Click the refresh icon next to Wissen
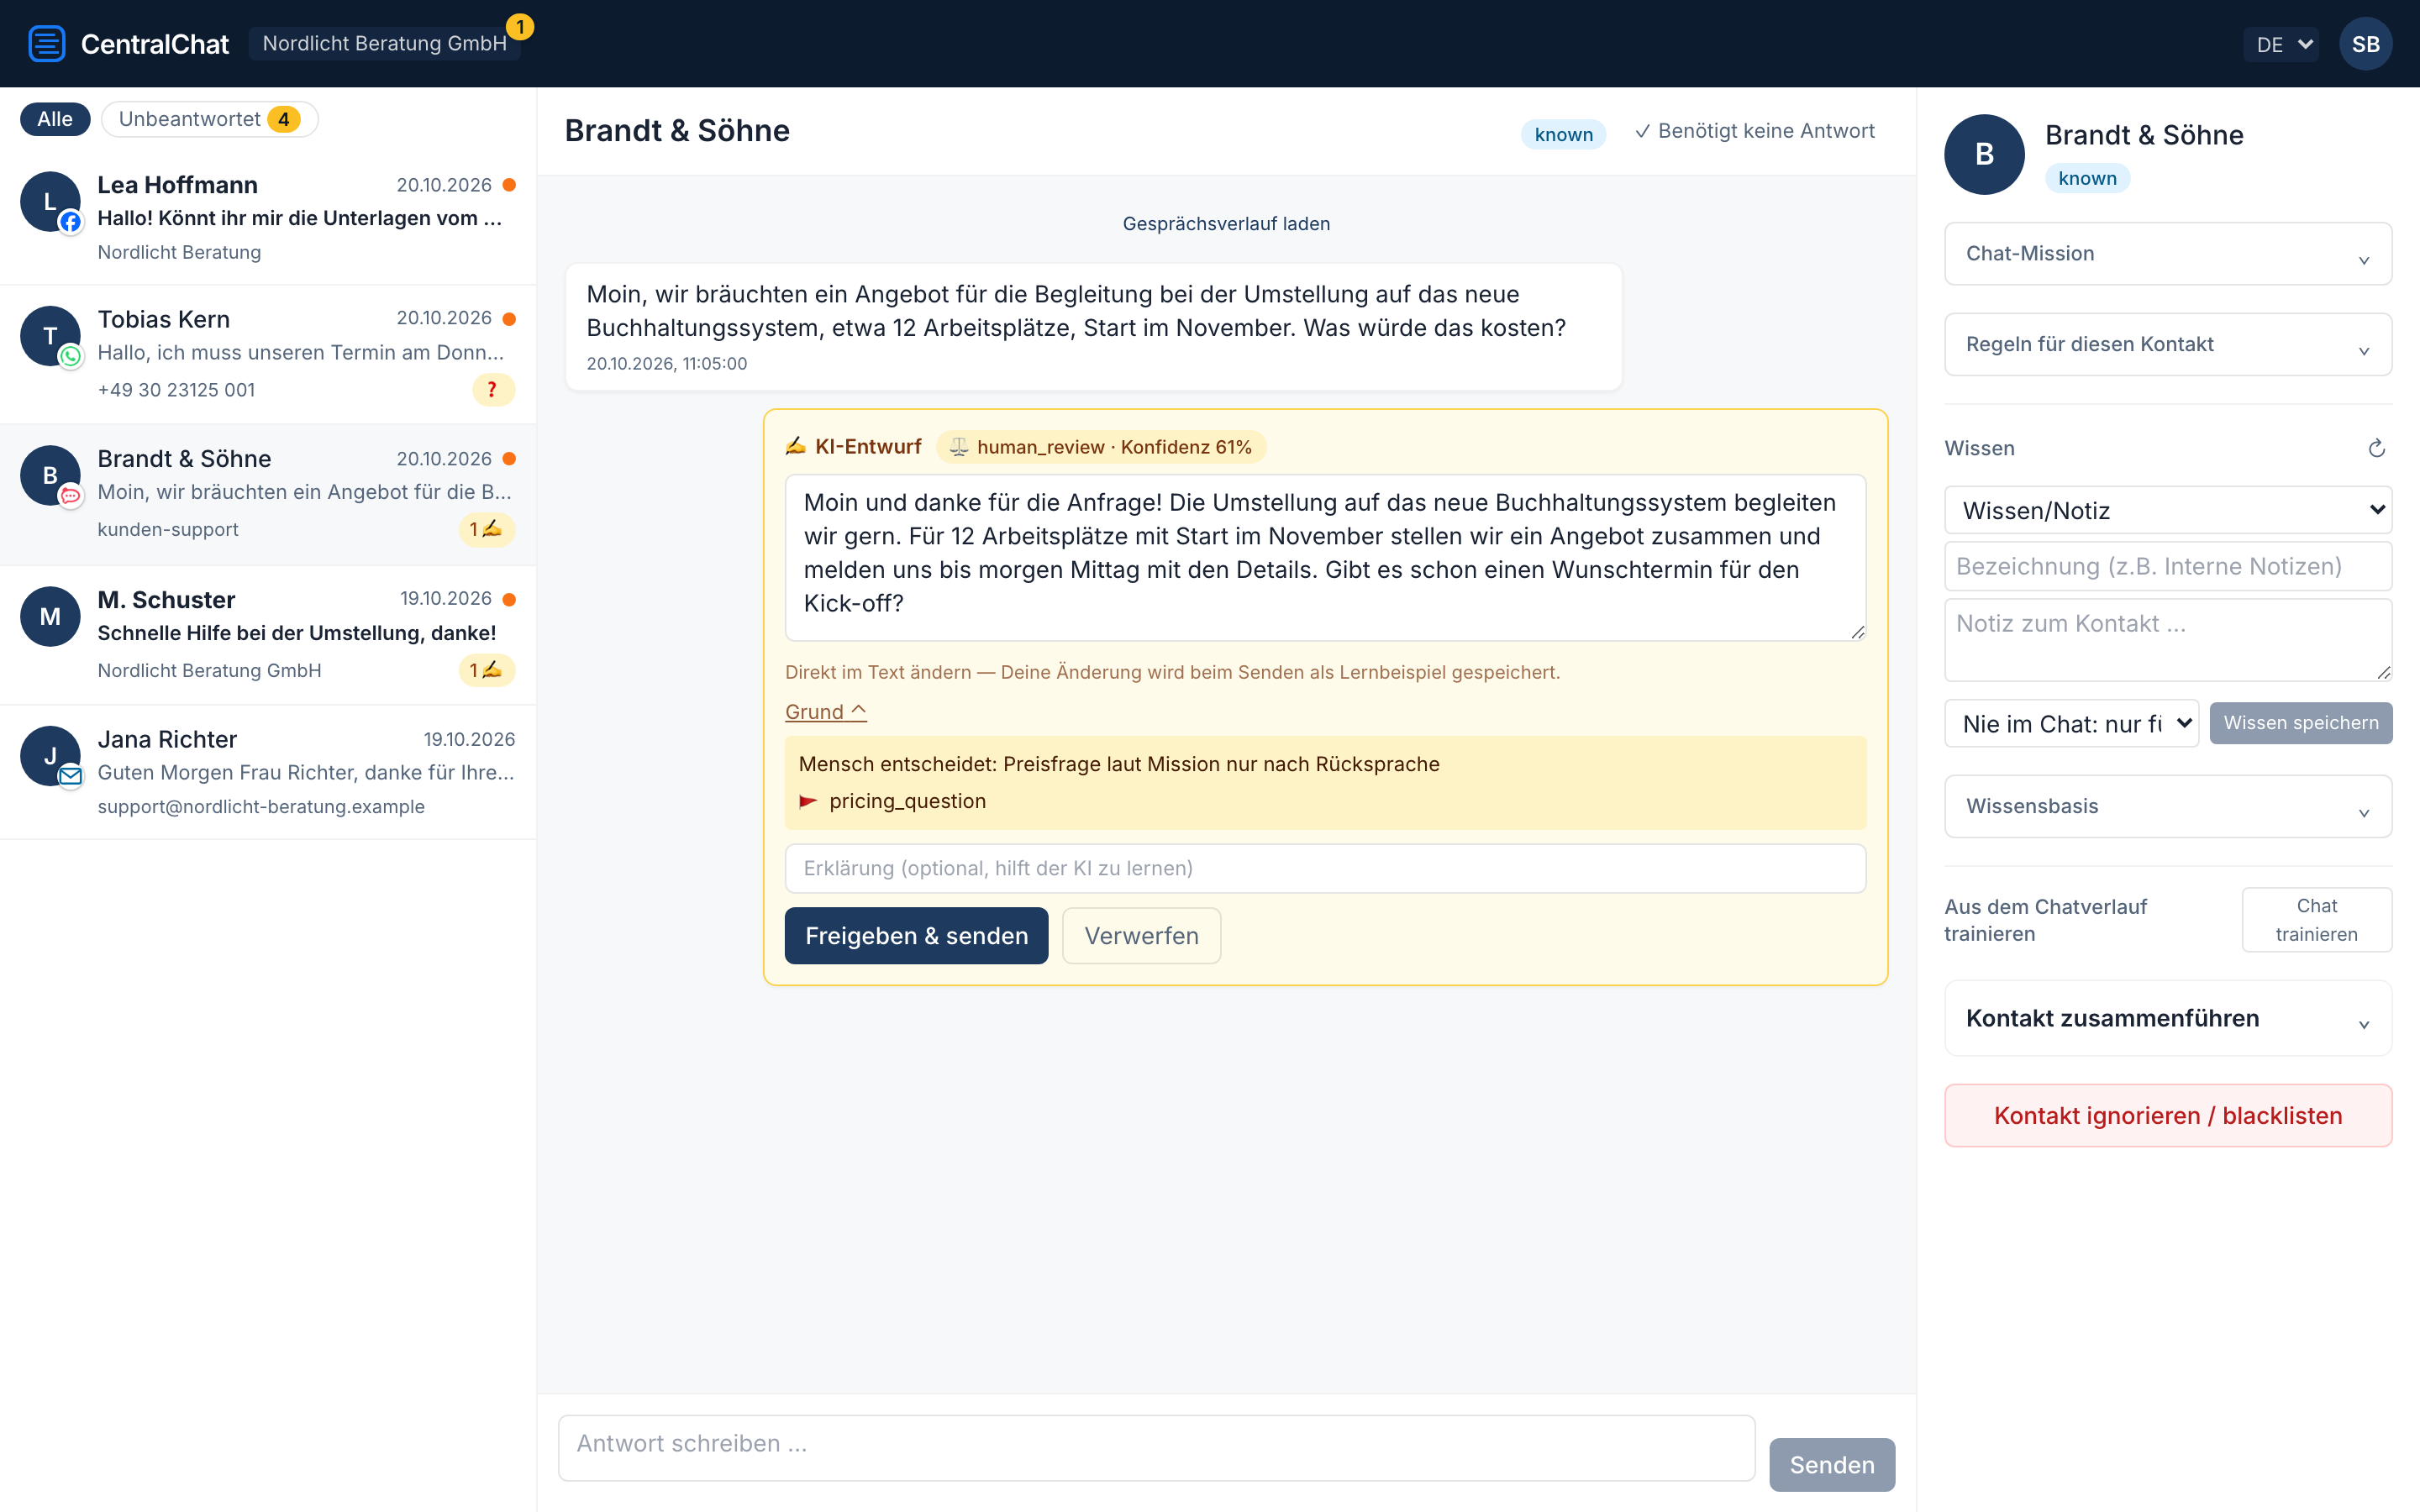Viewport: 2420px width, 1512px height. [2376, 448]
